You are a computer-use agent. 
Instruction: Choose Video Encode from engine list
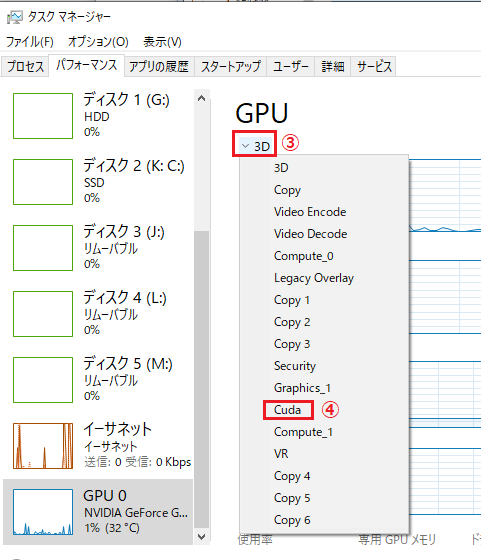(x=310, y=212)
